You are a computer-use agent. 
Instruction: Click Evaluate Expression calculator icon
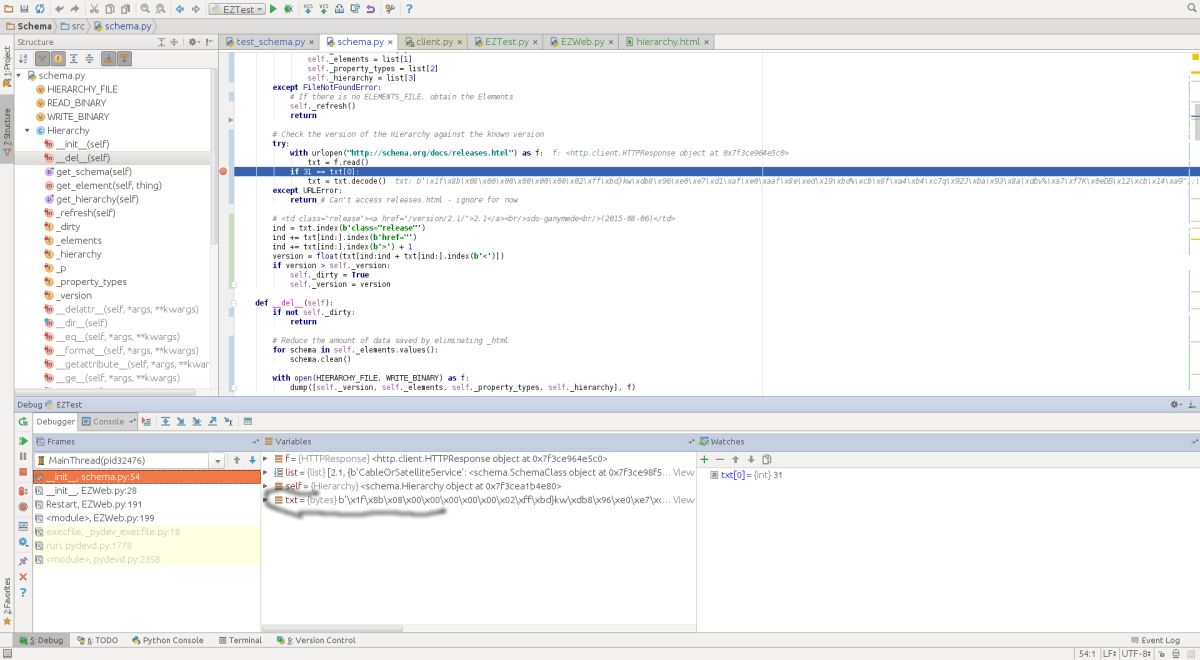247,421
